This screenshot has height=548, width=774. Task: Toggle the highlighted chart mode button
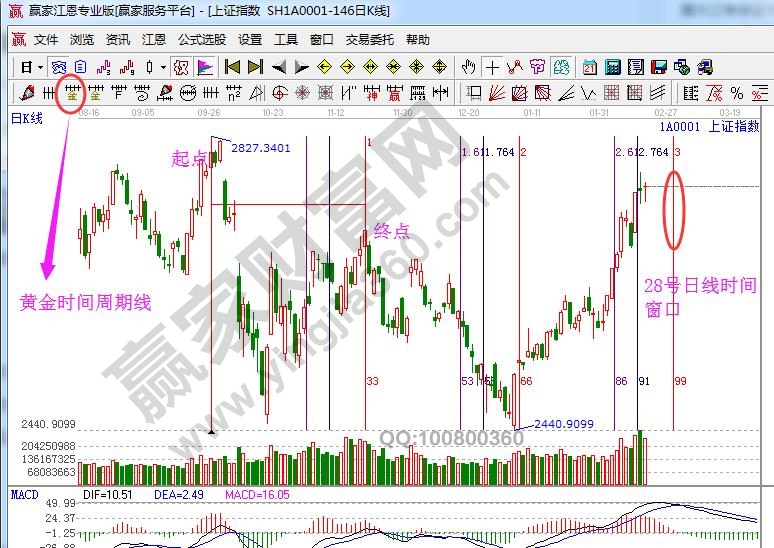tap(180, 67)
